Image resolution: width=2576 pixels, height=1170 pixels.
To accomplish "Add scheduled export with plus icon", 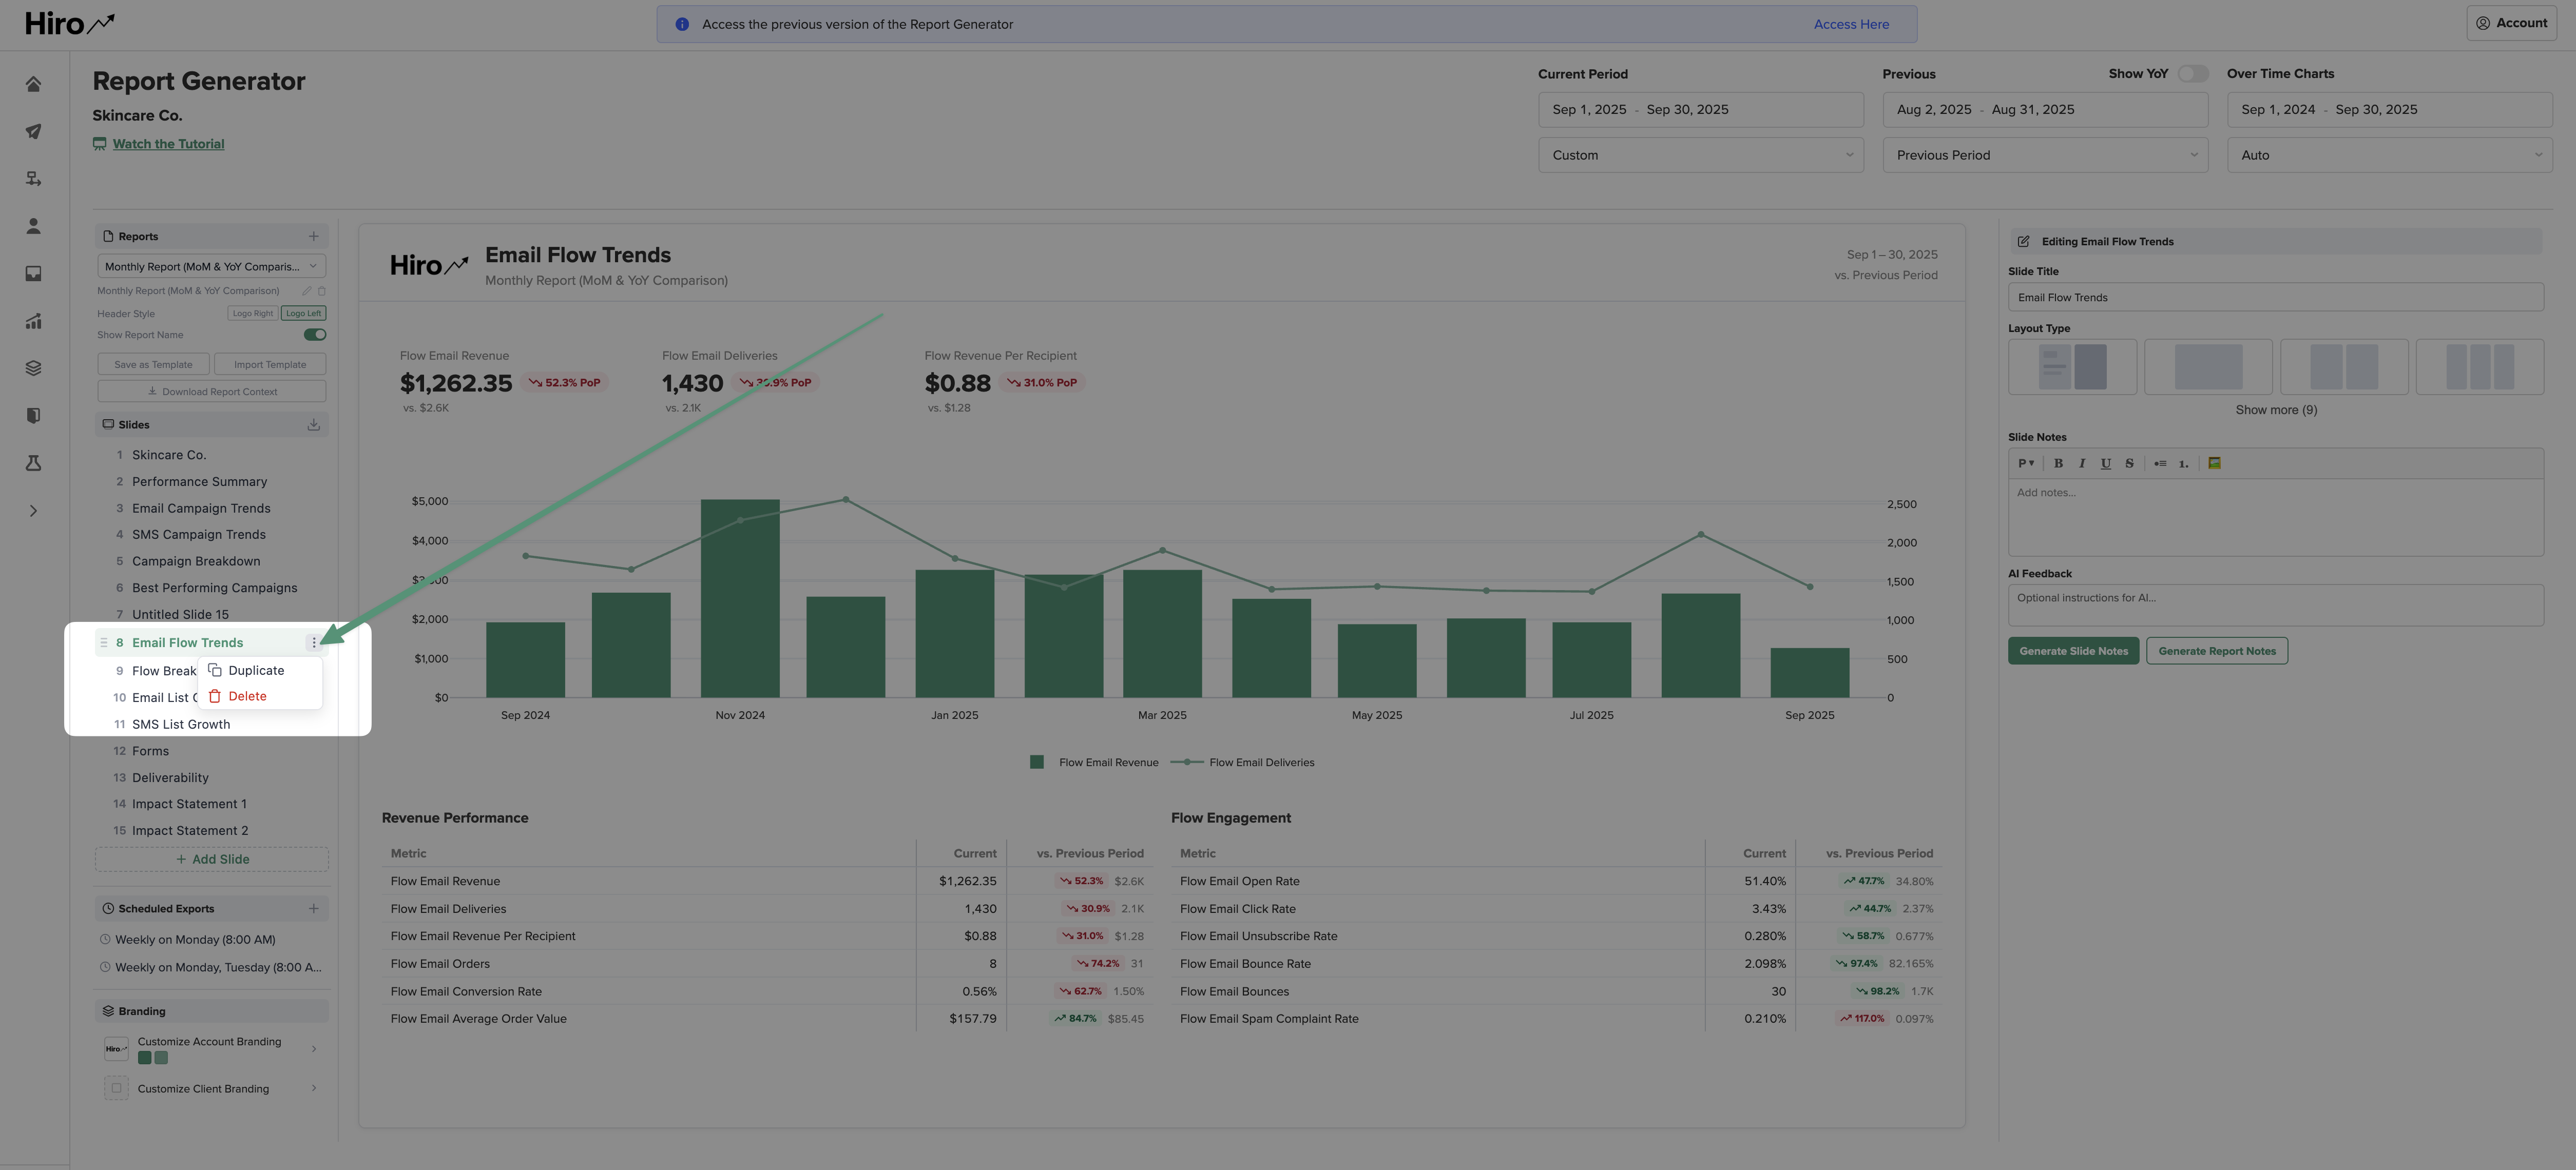I will tap(313, 908).
